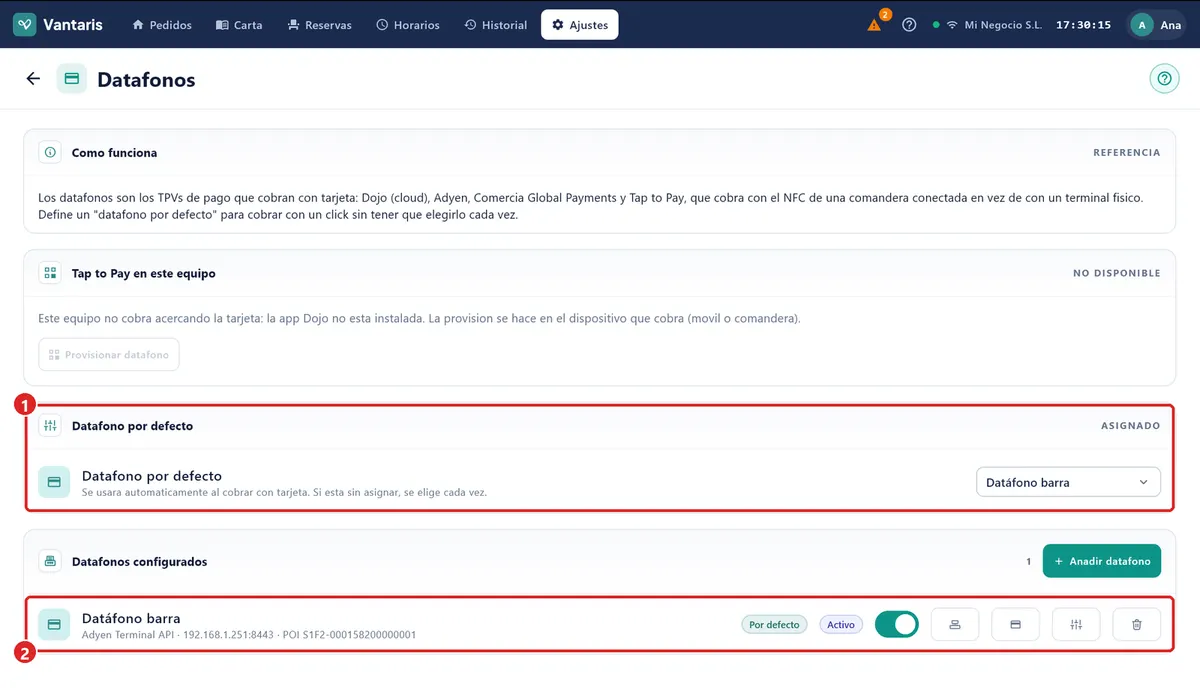Click the terminal icon beside Datafonos configurados
This screenshot has width=1200, height=692.
click(x=50, y=561)
